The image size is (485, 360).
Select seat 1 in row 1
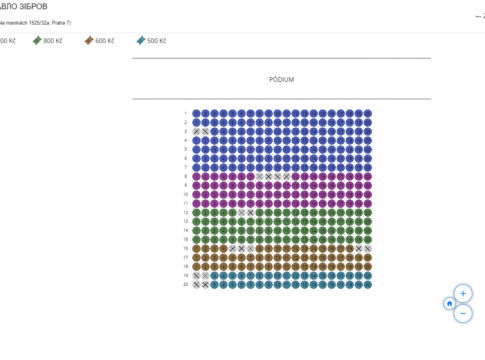click(x=196, y=114)
